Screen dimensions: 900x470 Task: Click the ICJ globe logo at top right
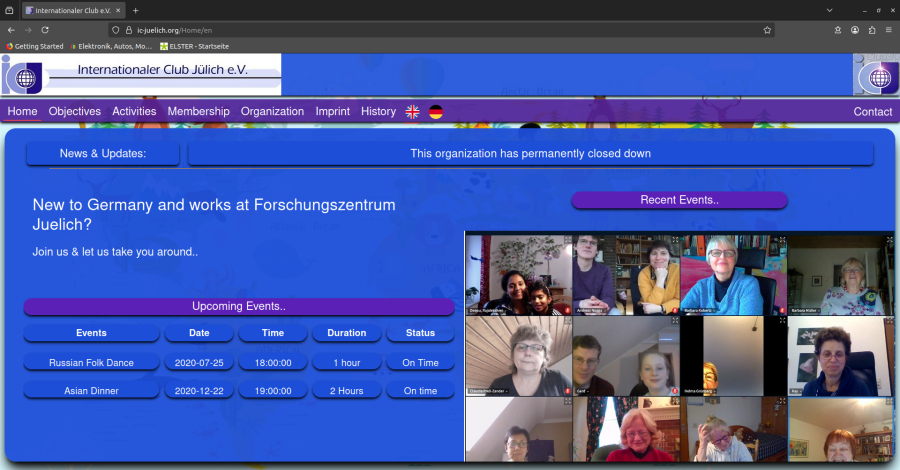877,75
